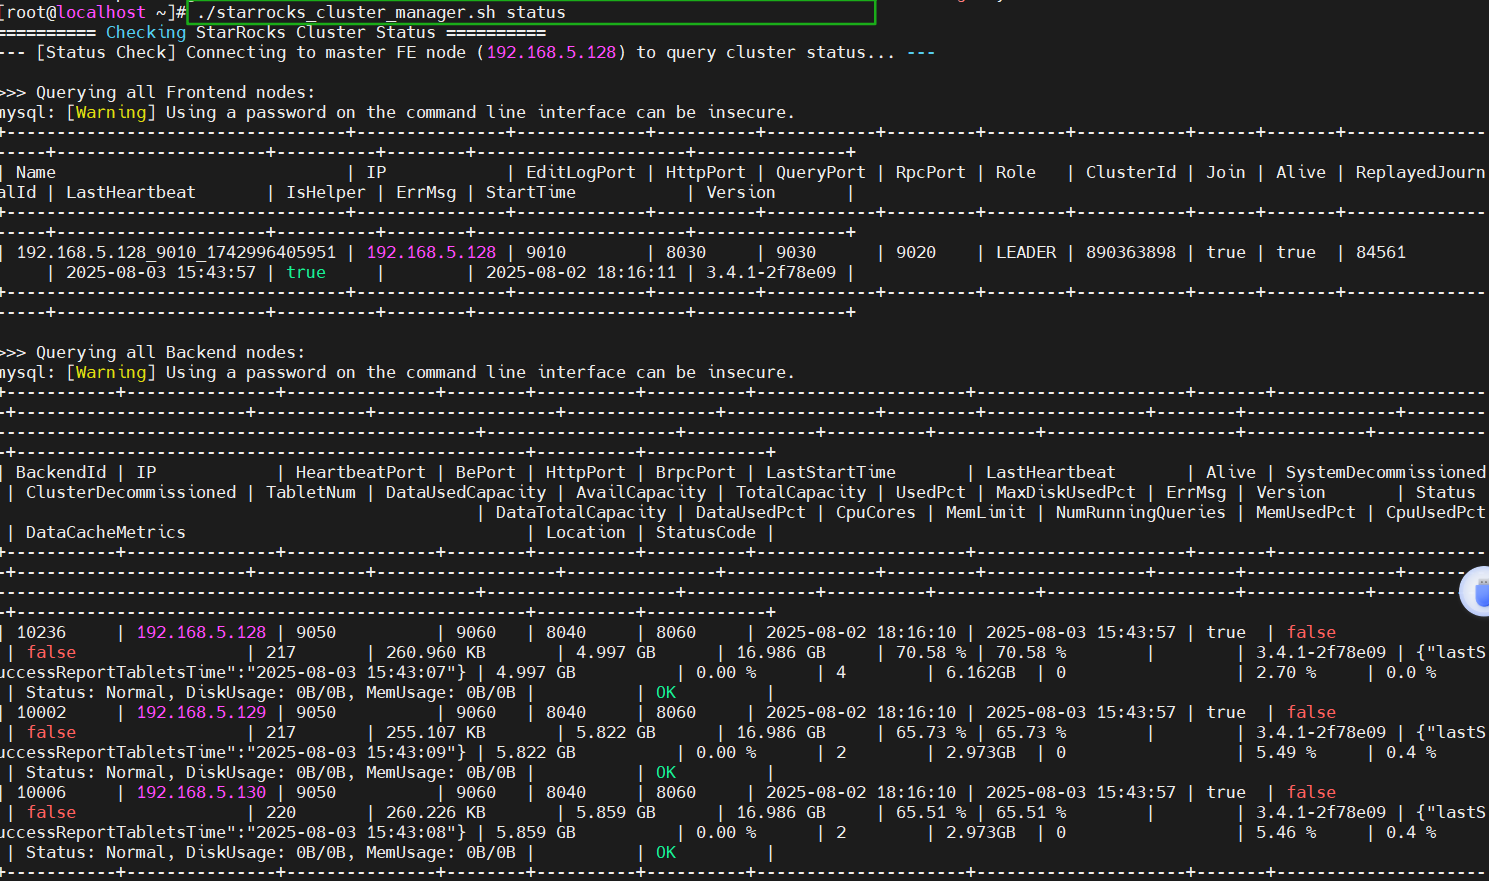Click the 'ClusterId' column header
The image size is (1489, 881).
pyautogui.click(x=1131, y=172)
